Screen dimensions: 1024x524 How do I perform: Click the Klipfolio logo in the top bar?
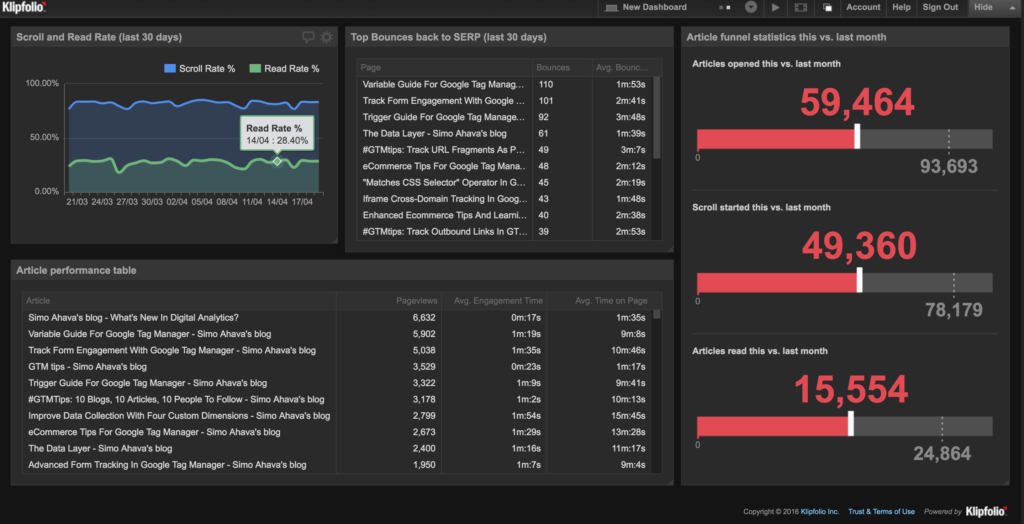[25, 7]
